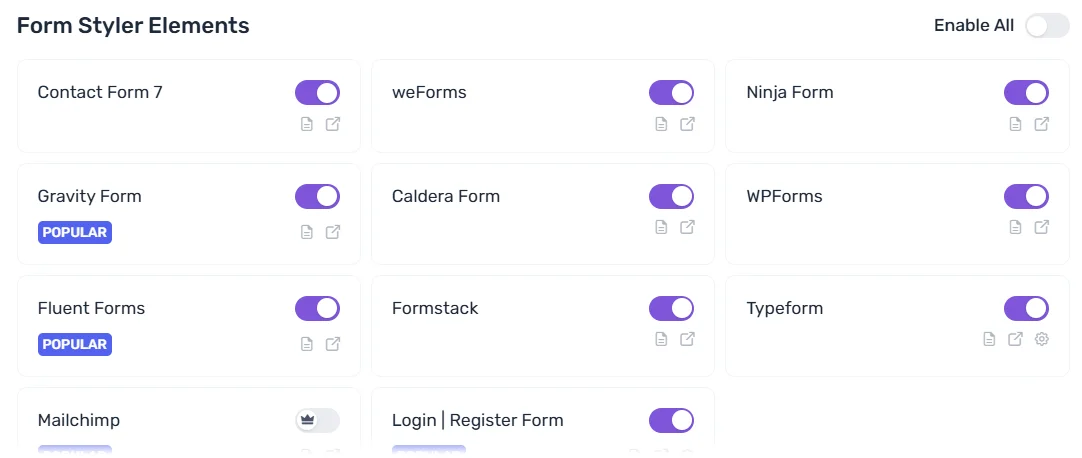Click weForms documentation icon

(x=661, y=125)
